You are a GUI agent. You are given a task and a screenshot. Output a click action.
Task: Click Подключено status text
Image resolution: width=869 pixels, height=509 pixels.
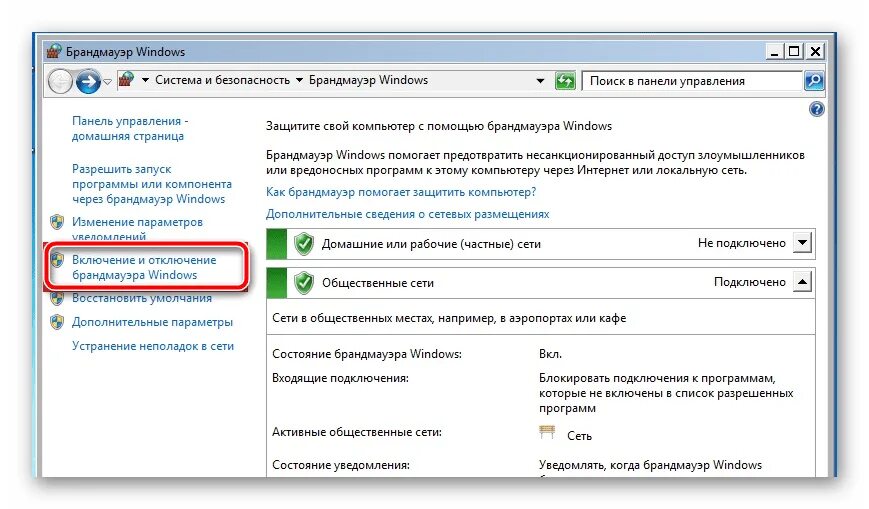click(749, 282)
